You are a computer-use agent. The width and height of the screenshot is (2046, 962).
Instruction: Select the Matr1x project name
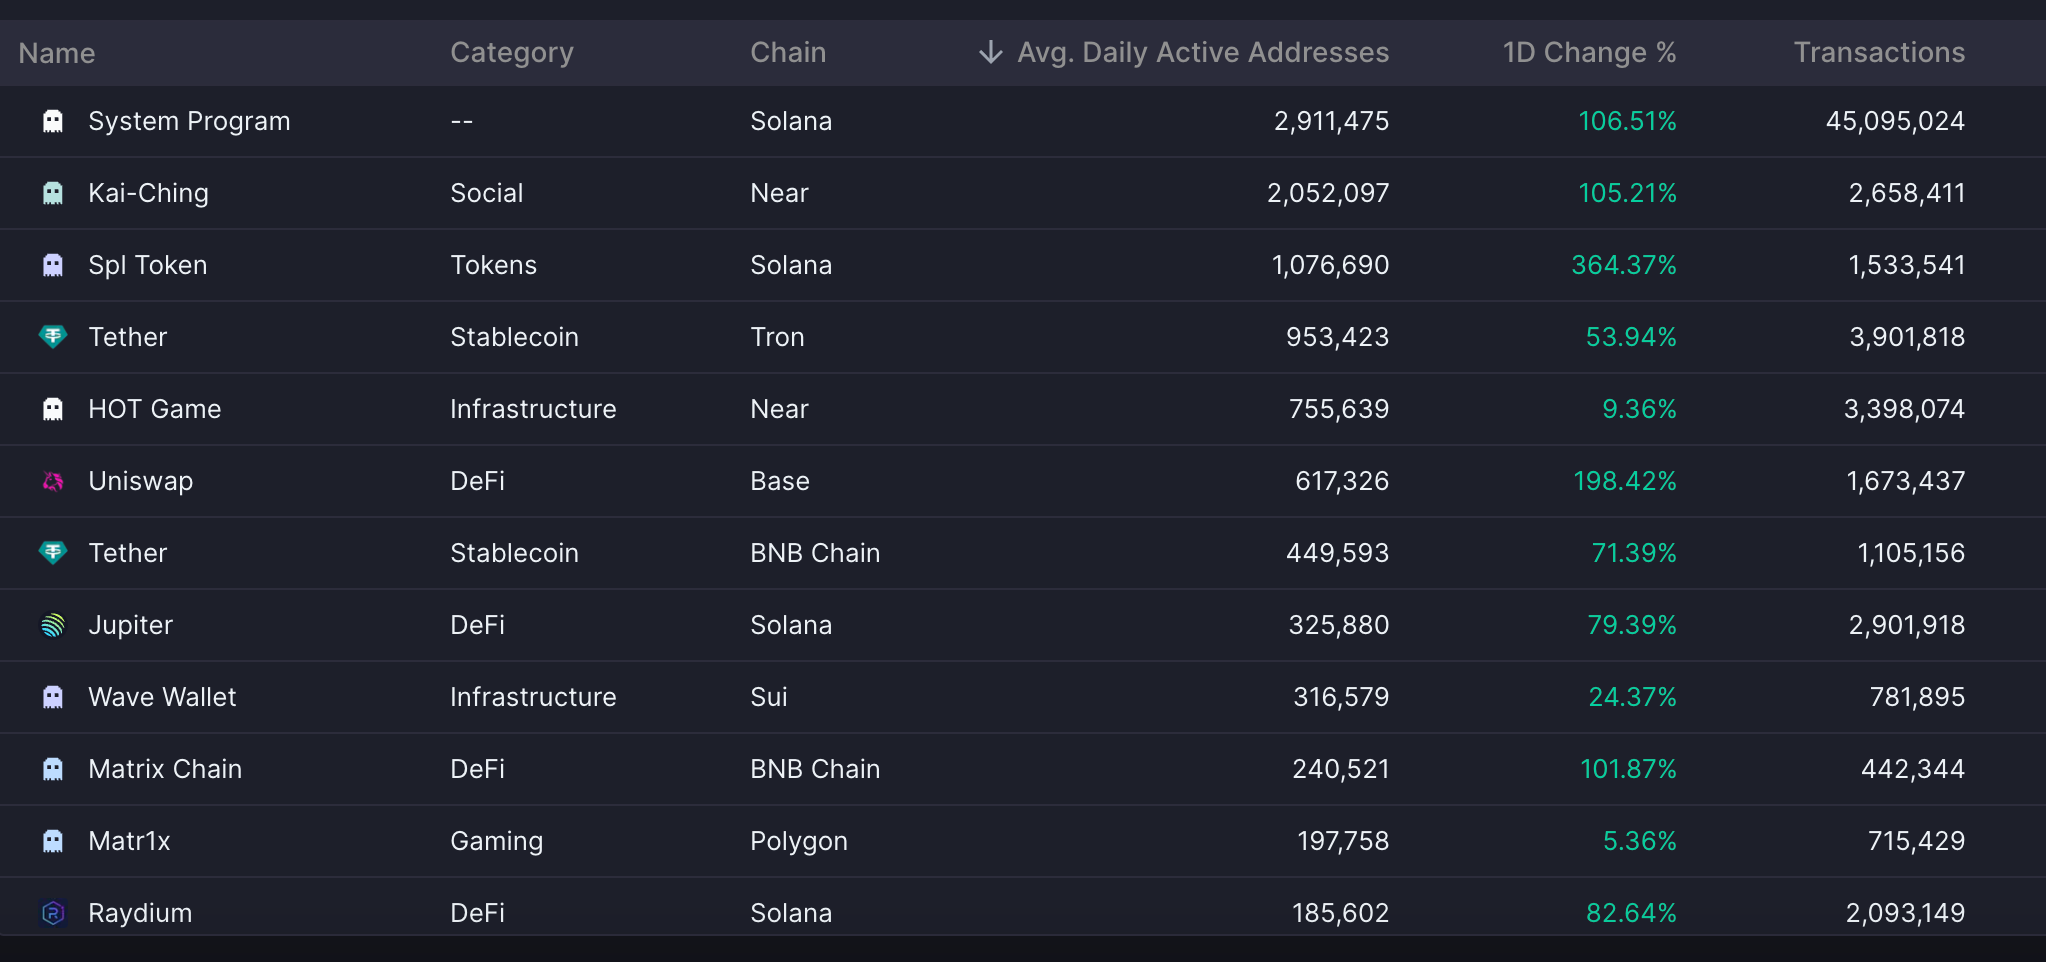[x=129, y=841]
